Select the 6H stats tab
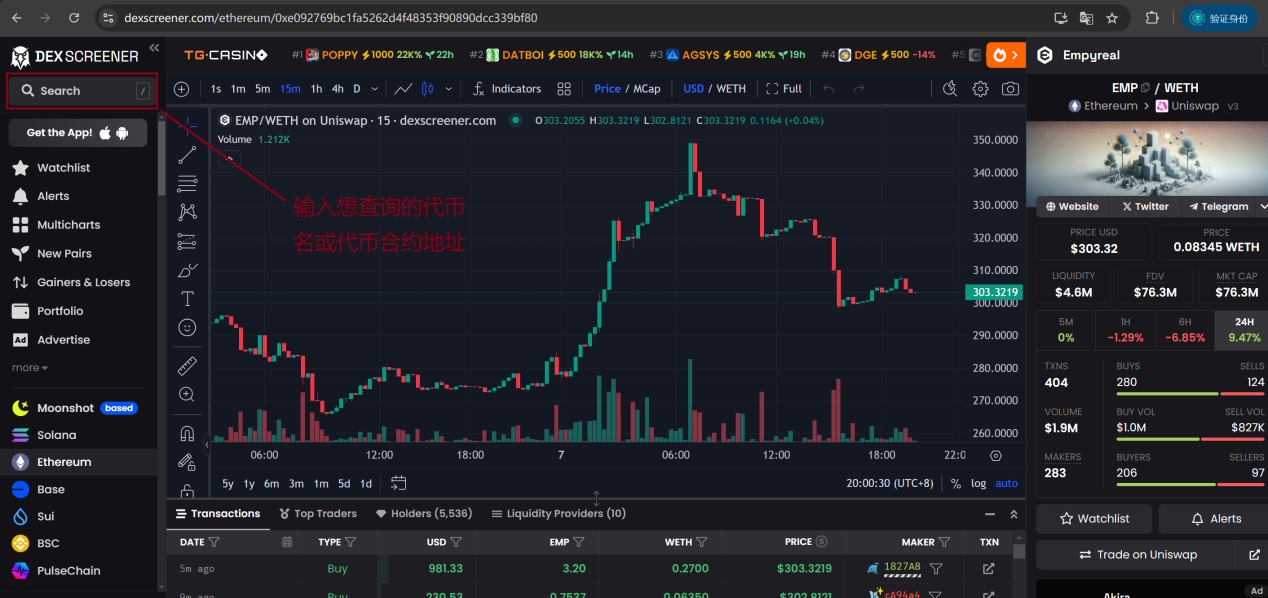 click(x=1185, y=329)
